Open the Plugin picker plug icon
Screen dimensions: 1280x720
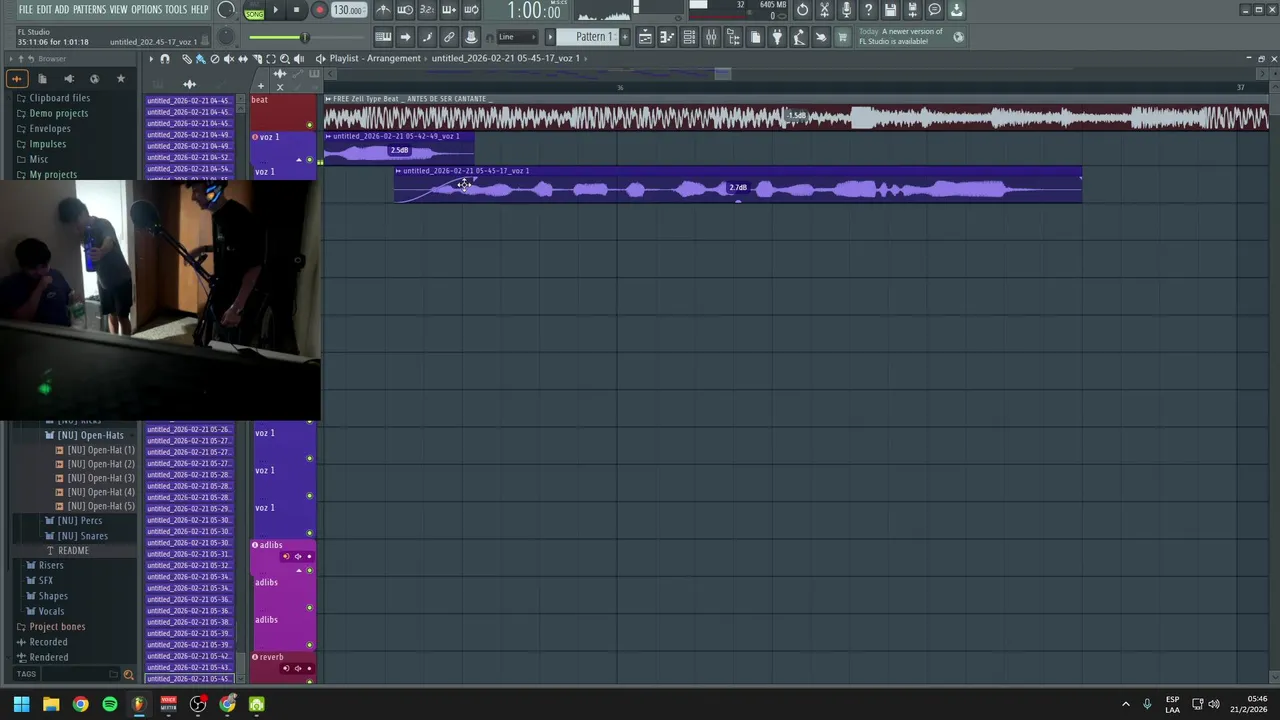777,37
